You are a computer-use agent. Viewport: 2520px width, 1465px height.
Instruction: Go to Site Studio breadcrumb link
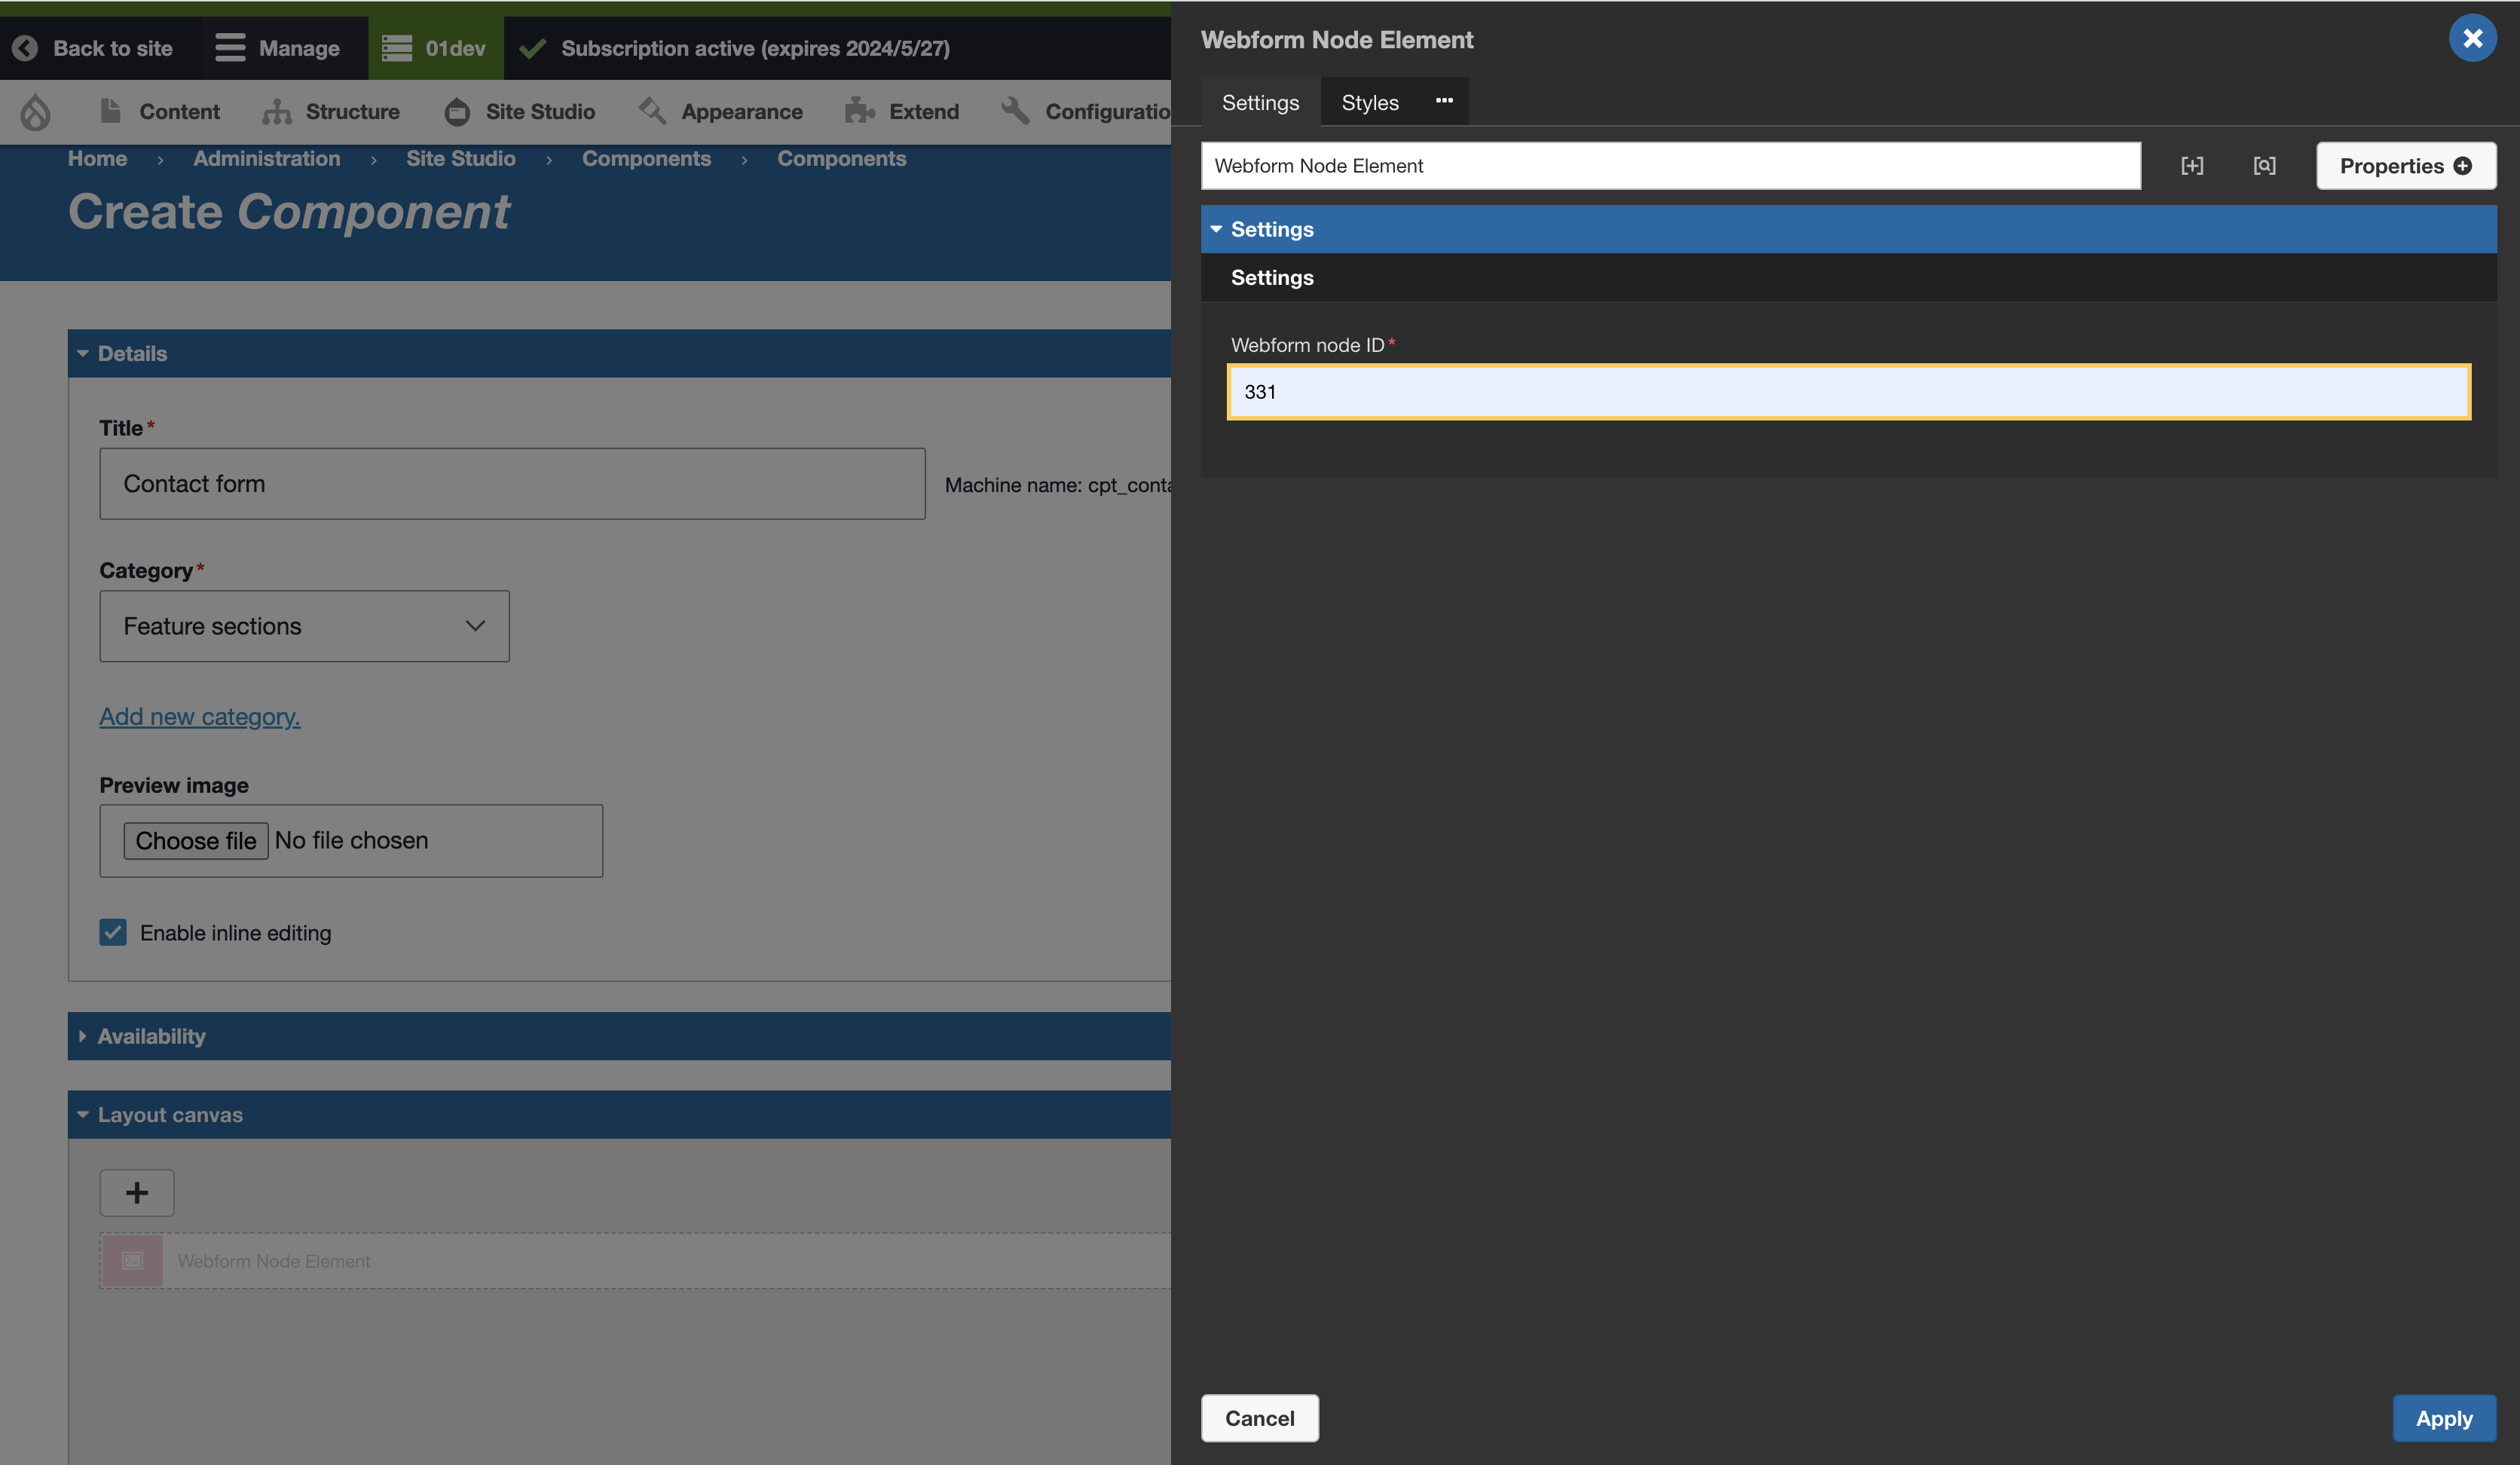coord(460,158)
